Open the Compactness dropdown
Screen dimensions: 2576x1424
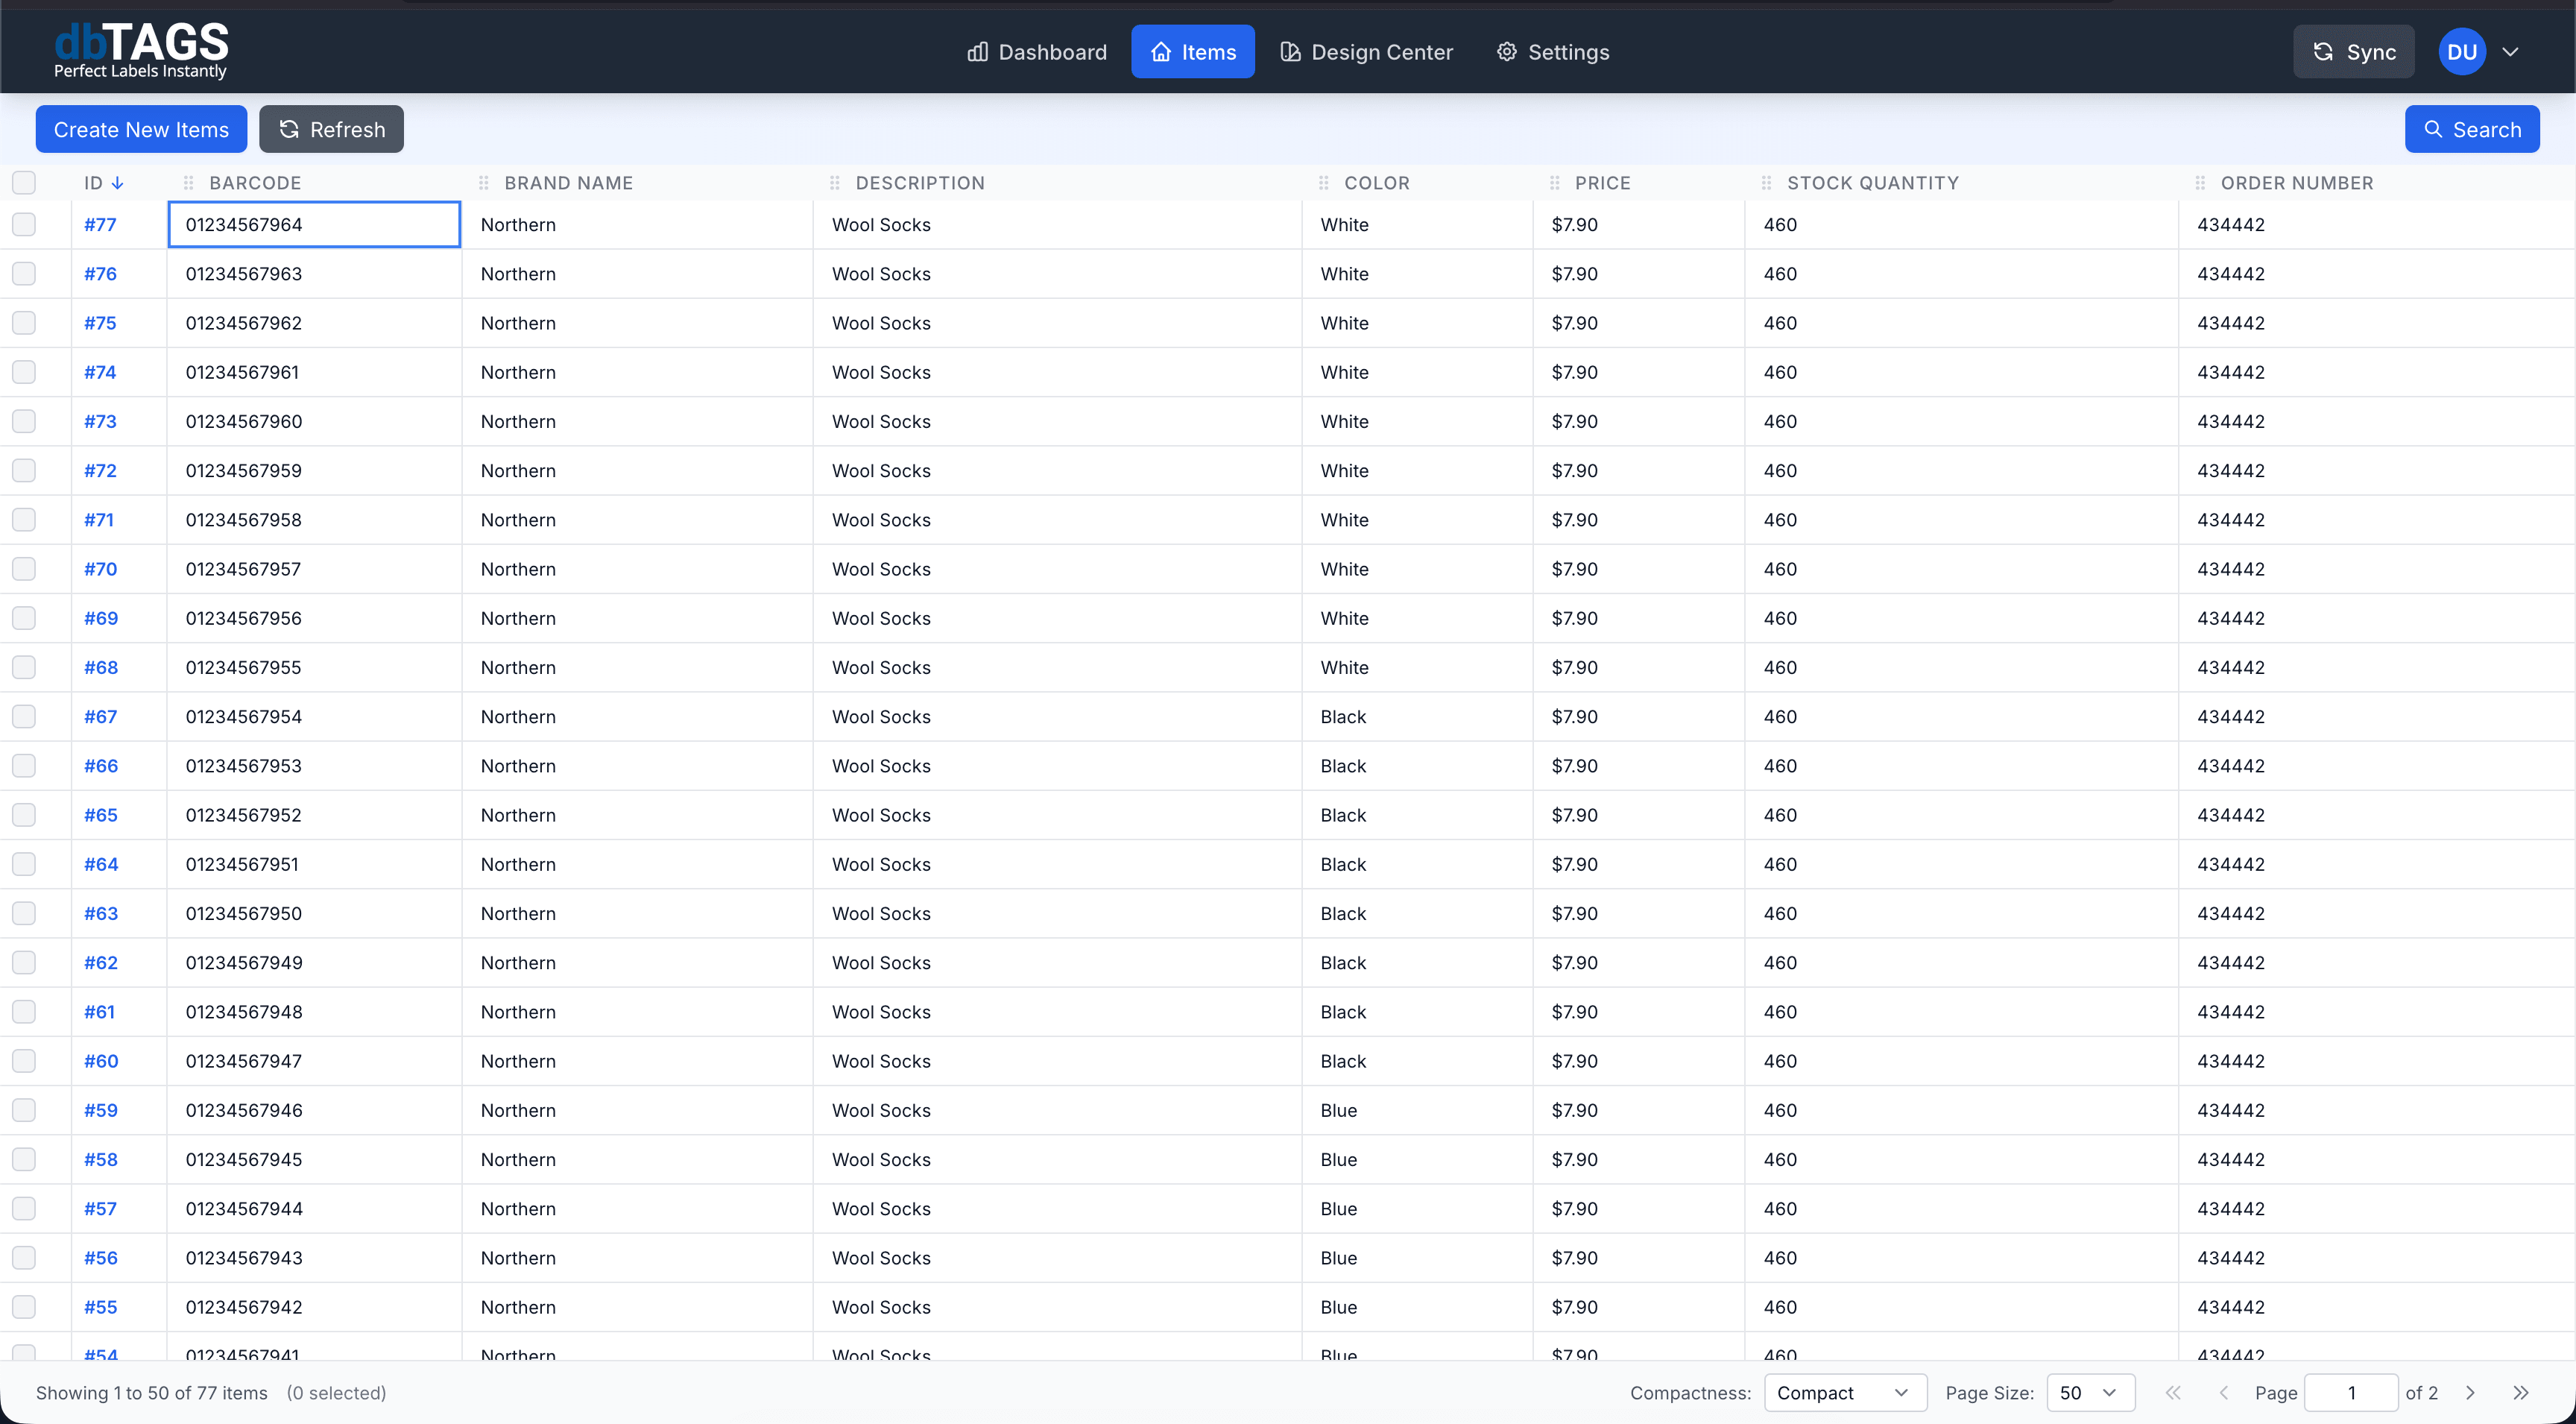pos(1844,1392)
